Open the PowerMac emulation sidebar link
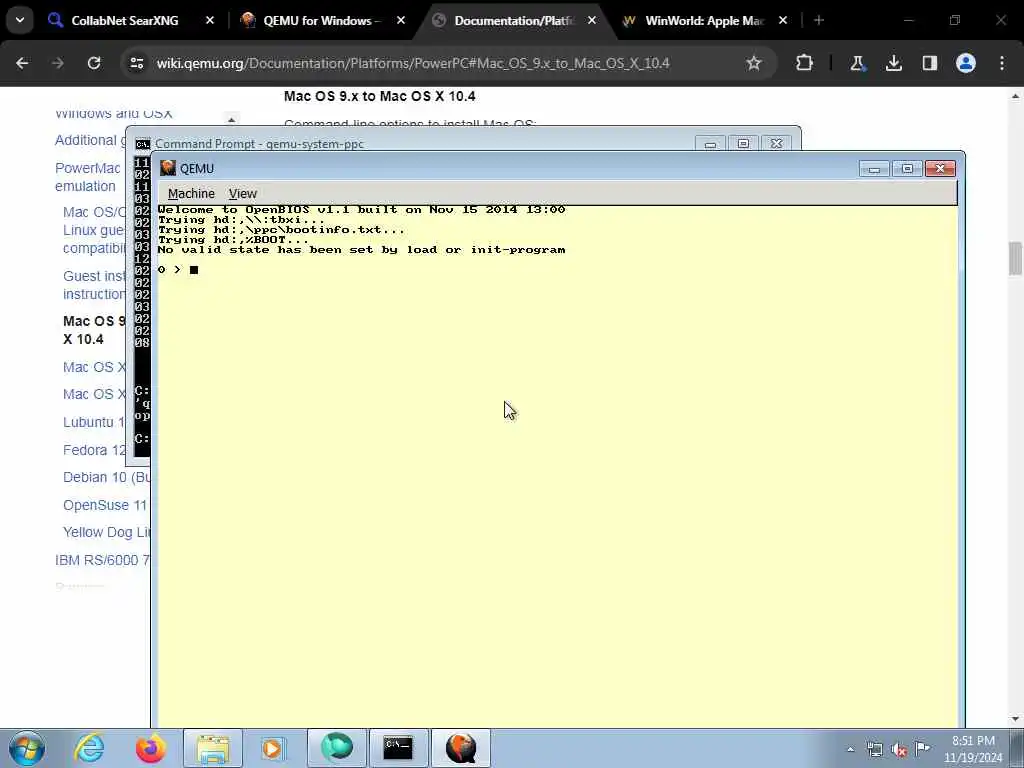 (x=88, y=177)
